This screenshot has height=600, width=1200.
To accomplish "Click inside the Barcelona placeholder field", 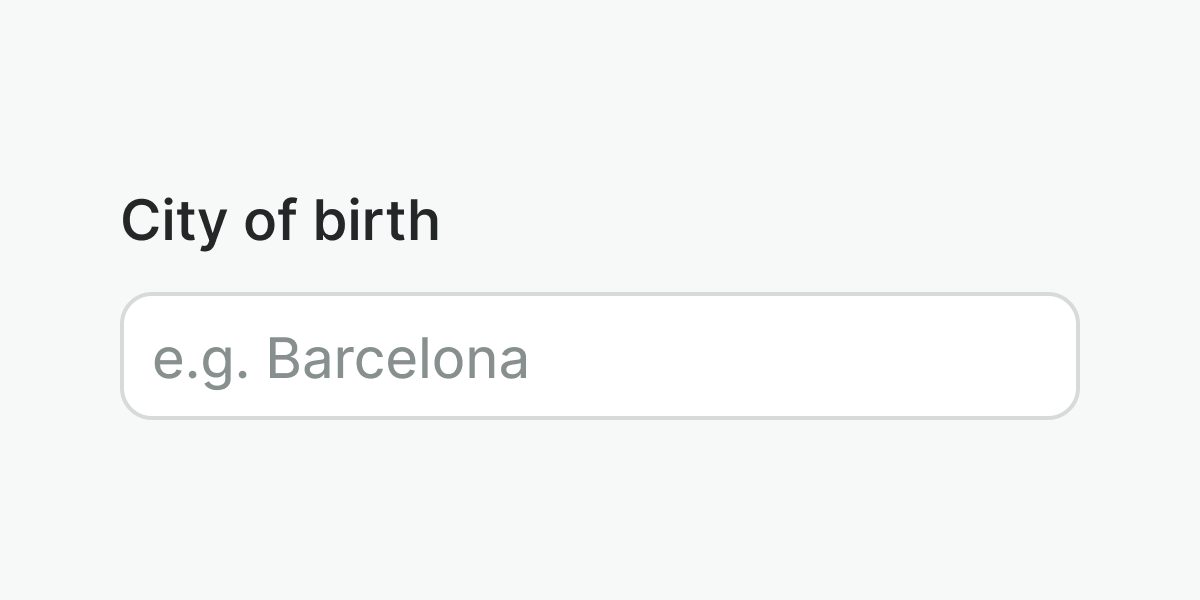I will coord(600,356).
